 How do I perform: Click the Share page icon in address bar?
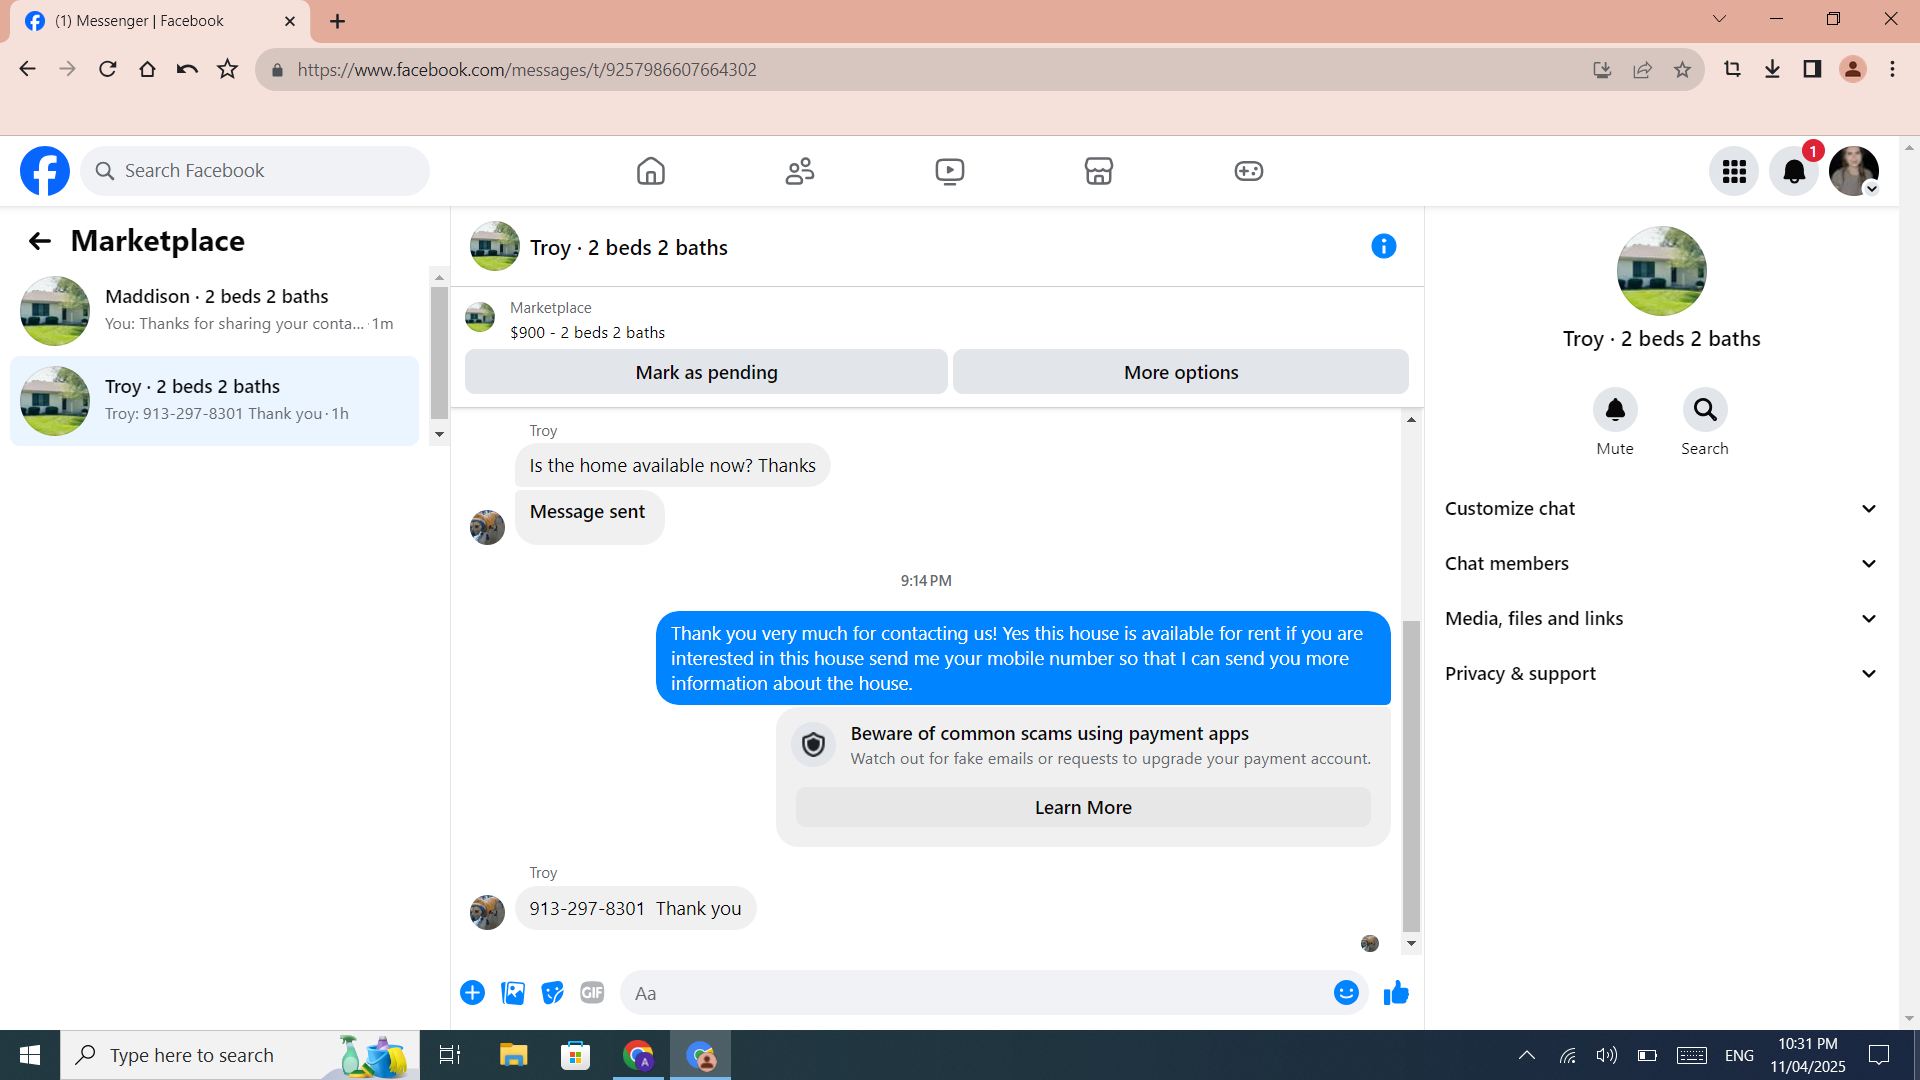(1642, 70)
